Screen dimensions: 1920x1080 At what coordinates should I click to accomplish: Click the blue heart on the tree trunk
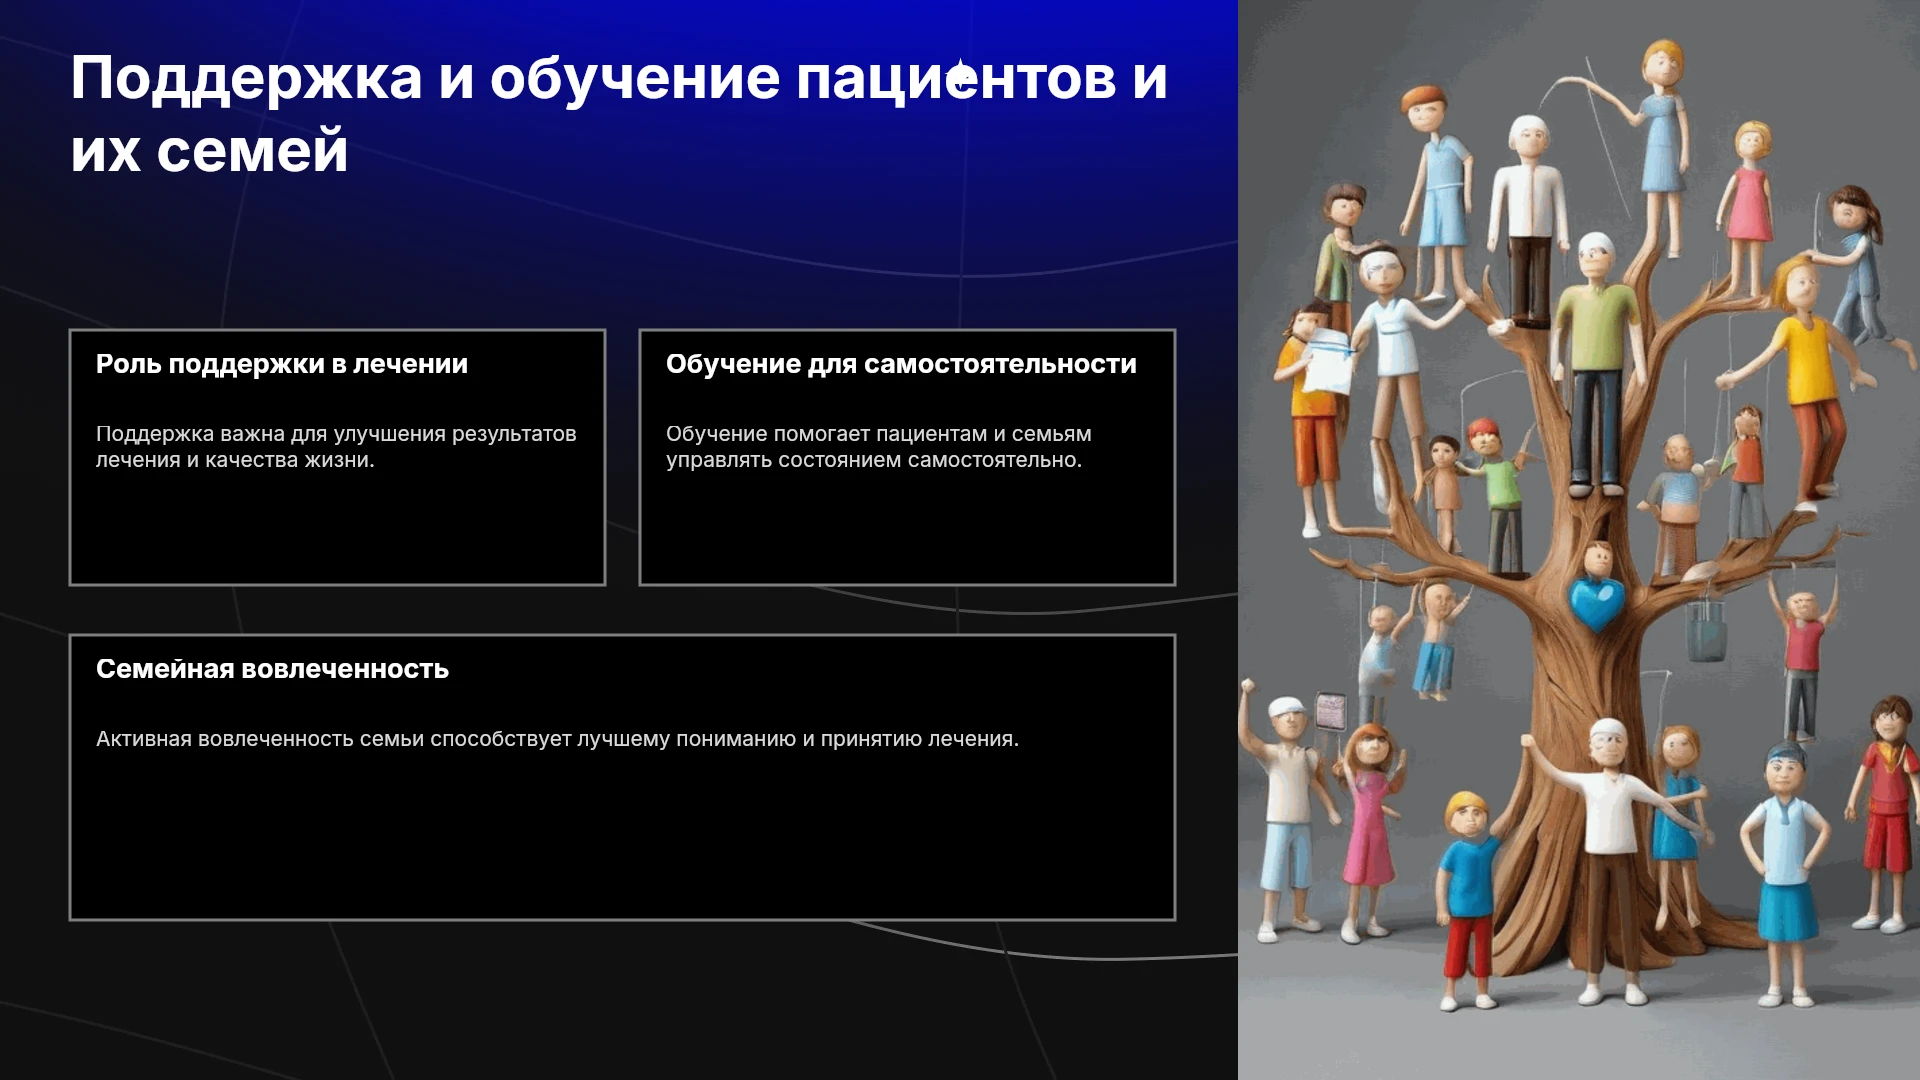[x=1596, y=603]
